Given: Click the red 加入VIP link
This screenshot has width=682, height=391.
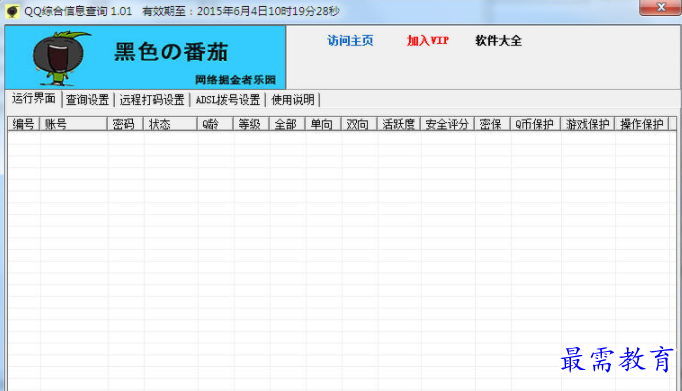Looking at the screenshot, I should [428, 40].
